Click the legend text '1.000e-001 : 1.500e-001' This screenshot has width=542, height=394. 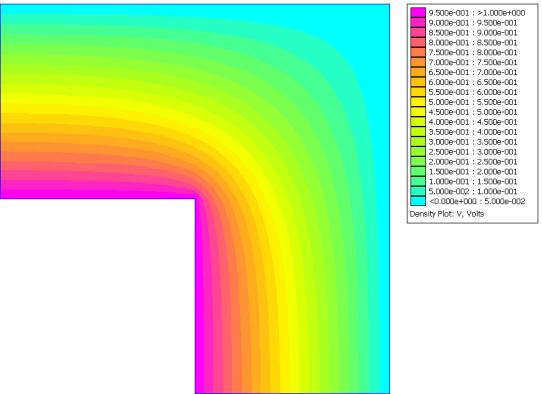(473, 182)
